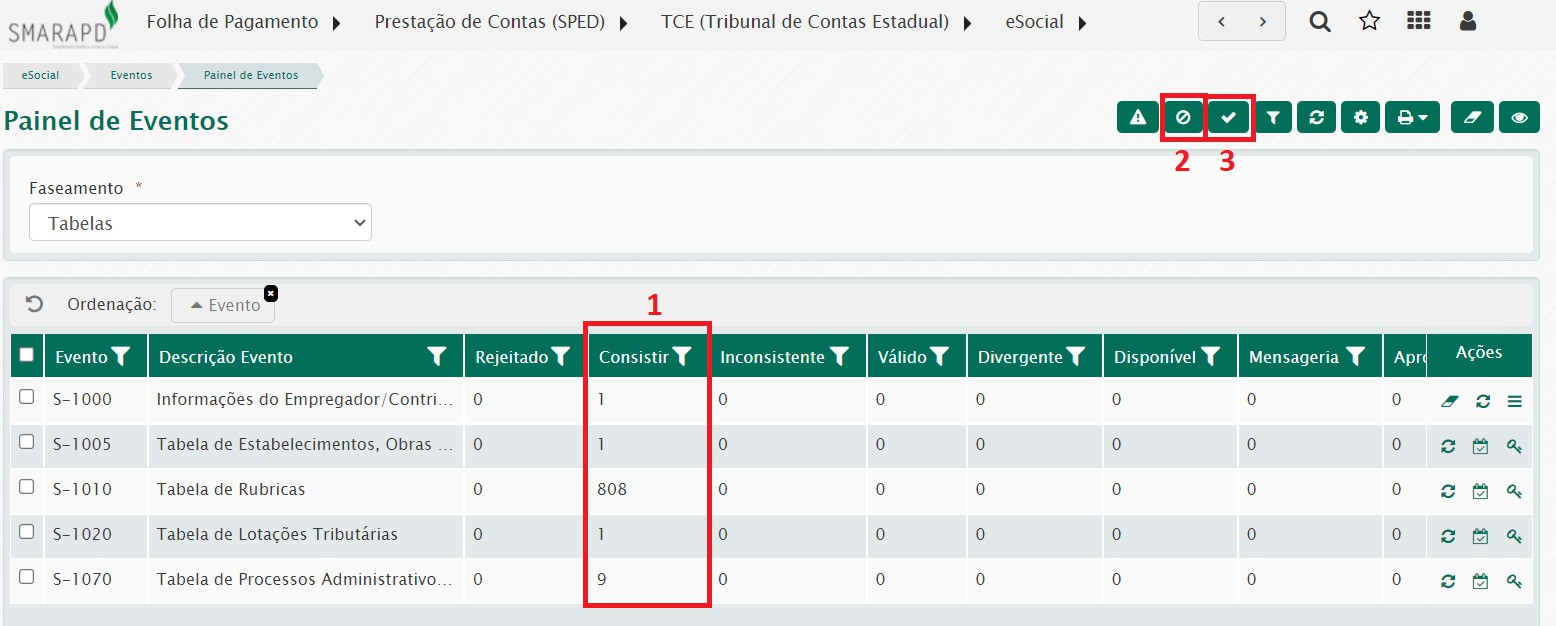
Task: Click the warning triangle toolbar icon
Action: click(1138, 118)
